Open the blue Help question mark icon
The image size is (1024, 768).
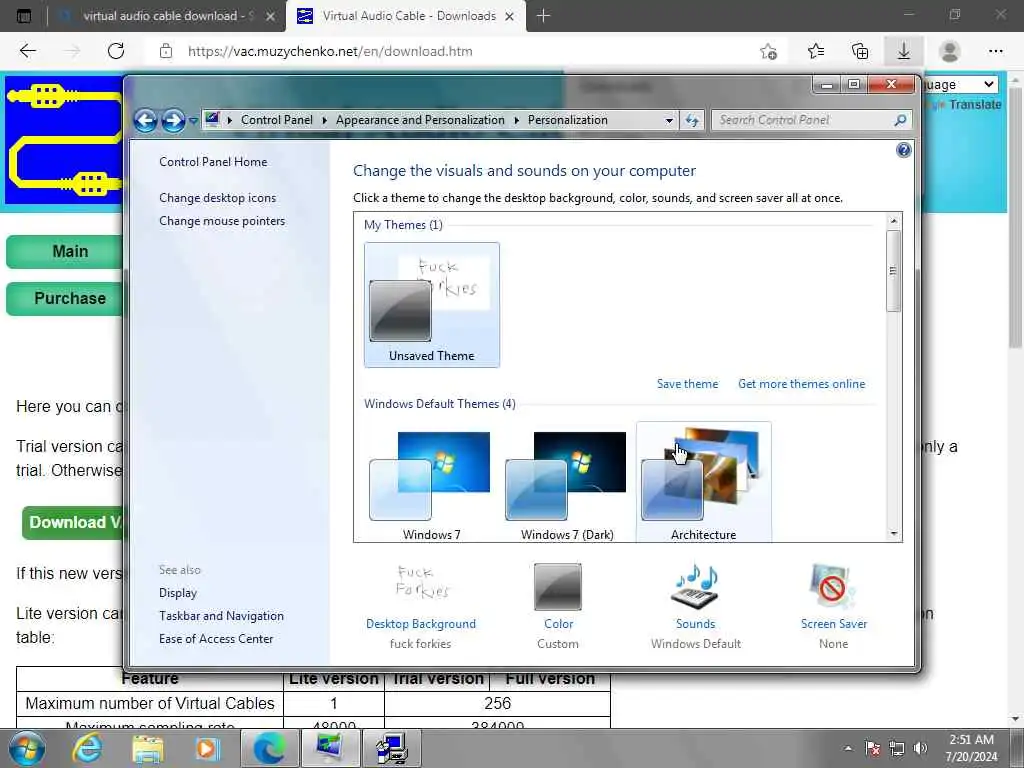[903, 151]
